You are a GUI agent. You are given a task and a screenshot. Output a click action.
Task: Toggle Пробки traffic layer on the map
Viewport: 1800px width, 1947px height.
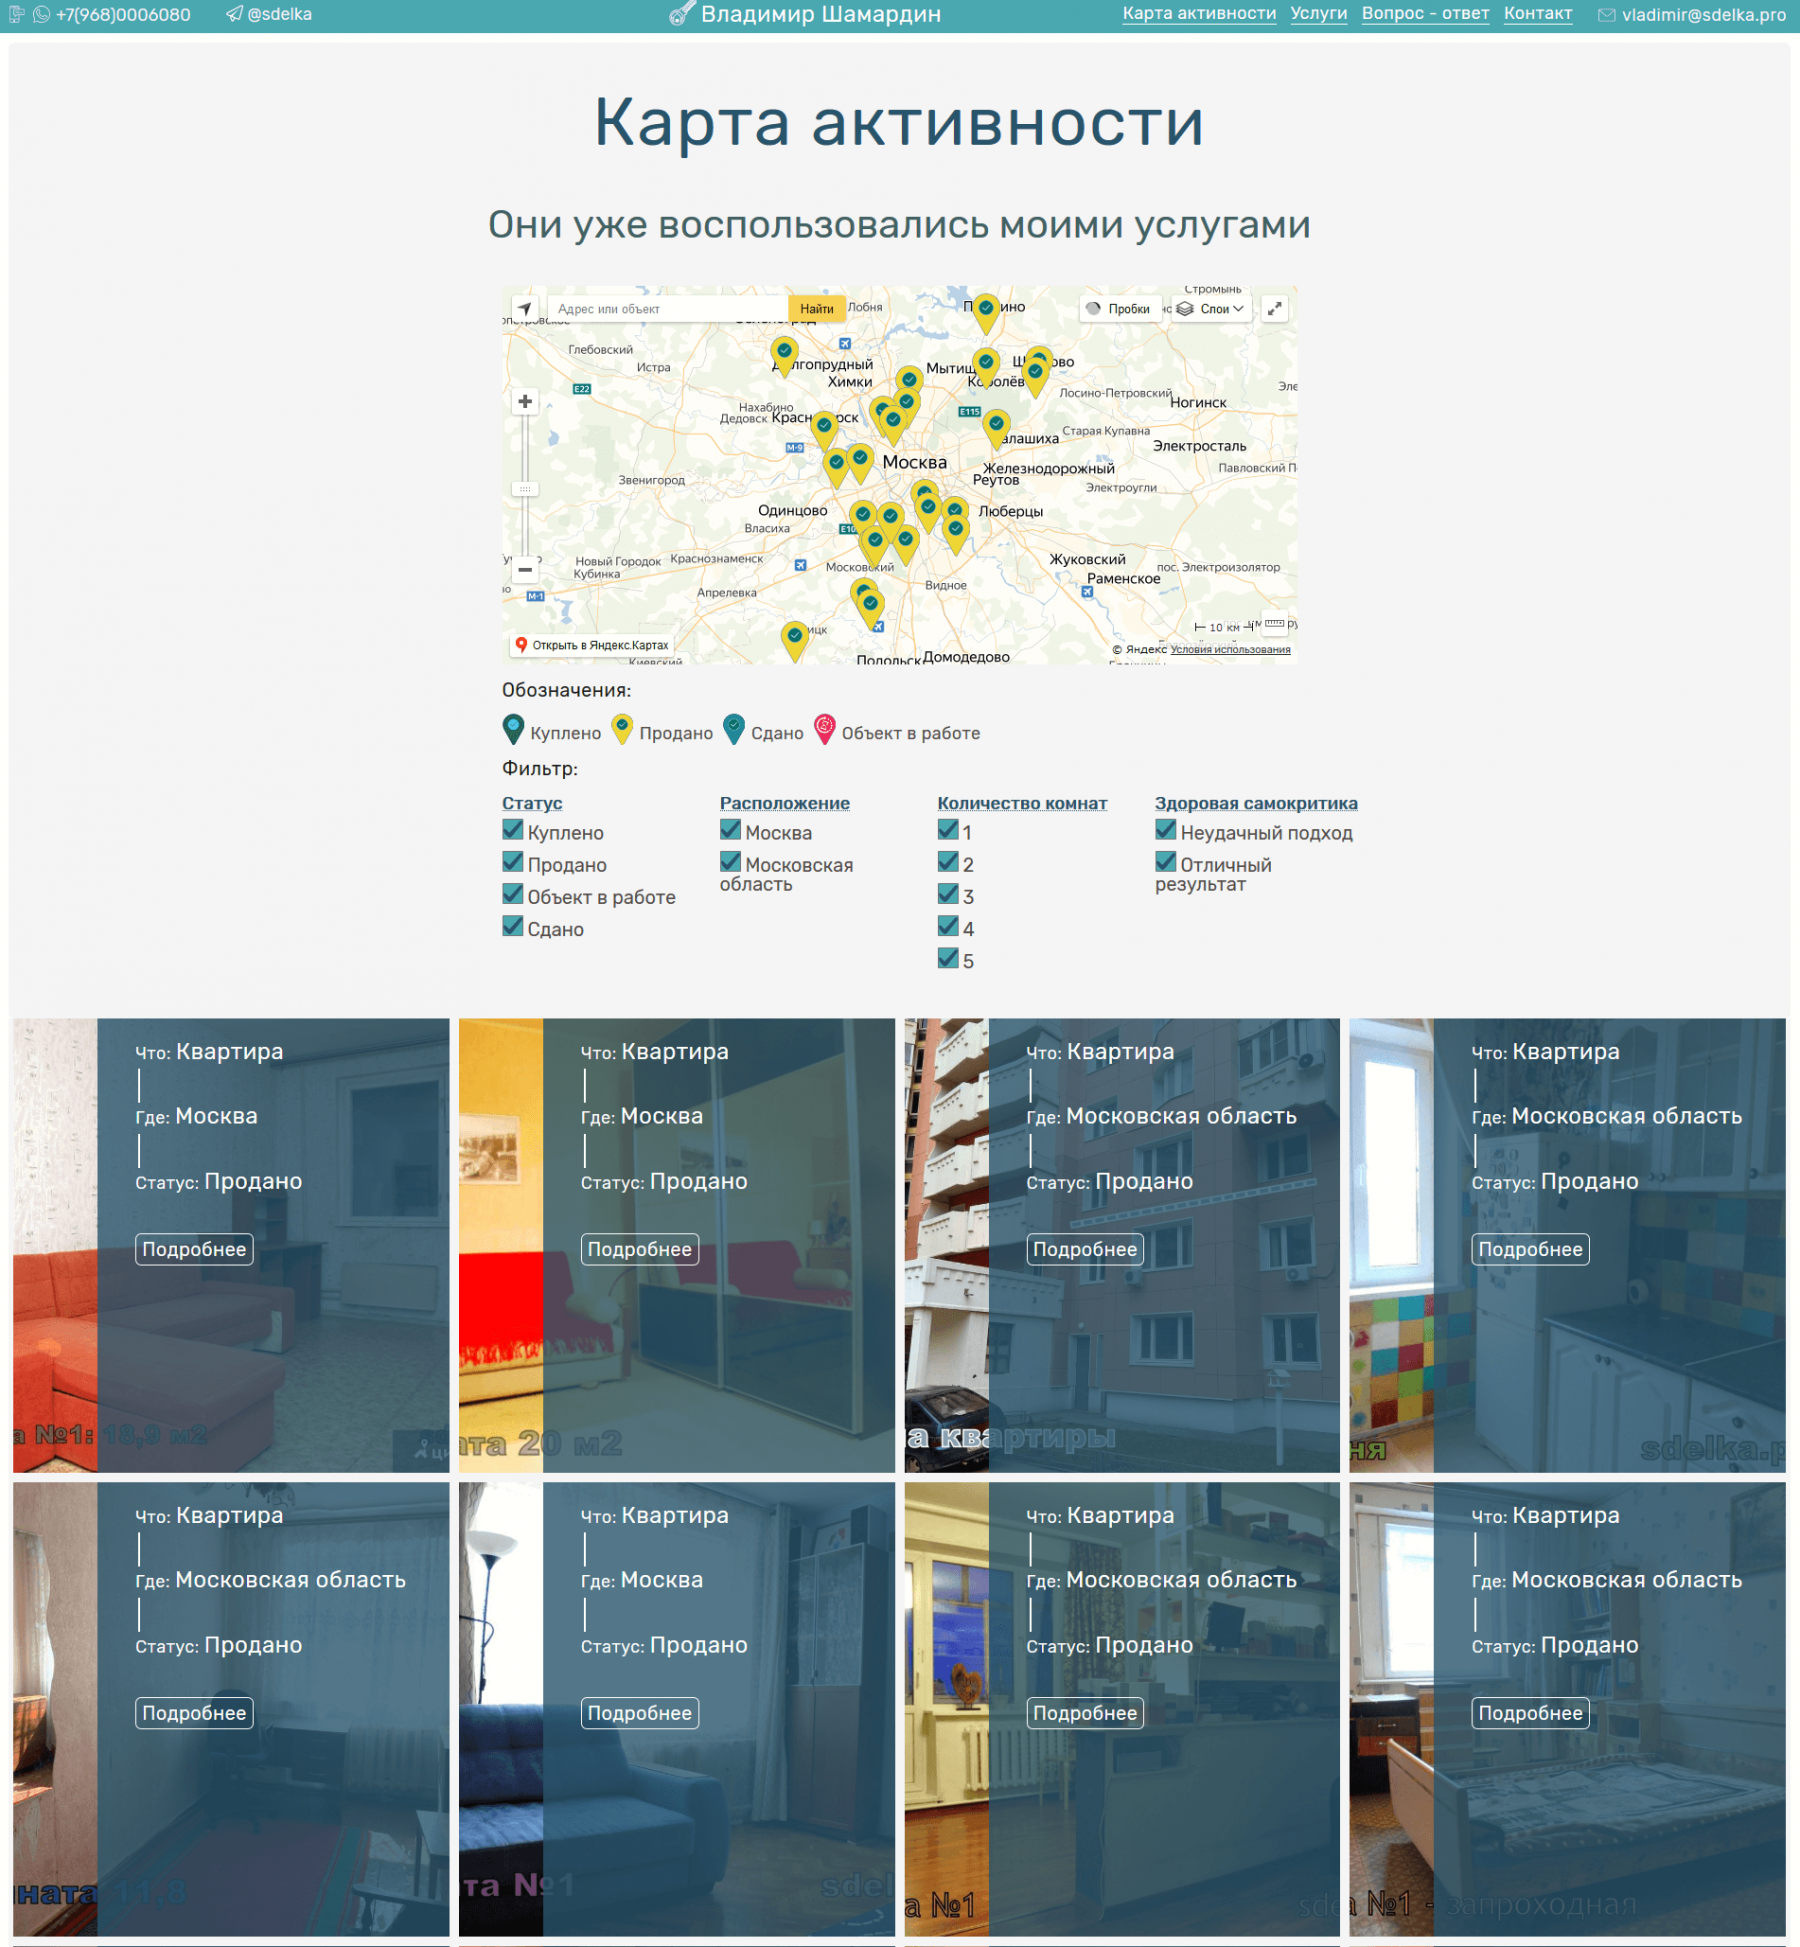(1119, 309)
